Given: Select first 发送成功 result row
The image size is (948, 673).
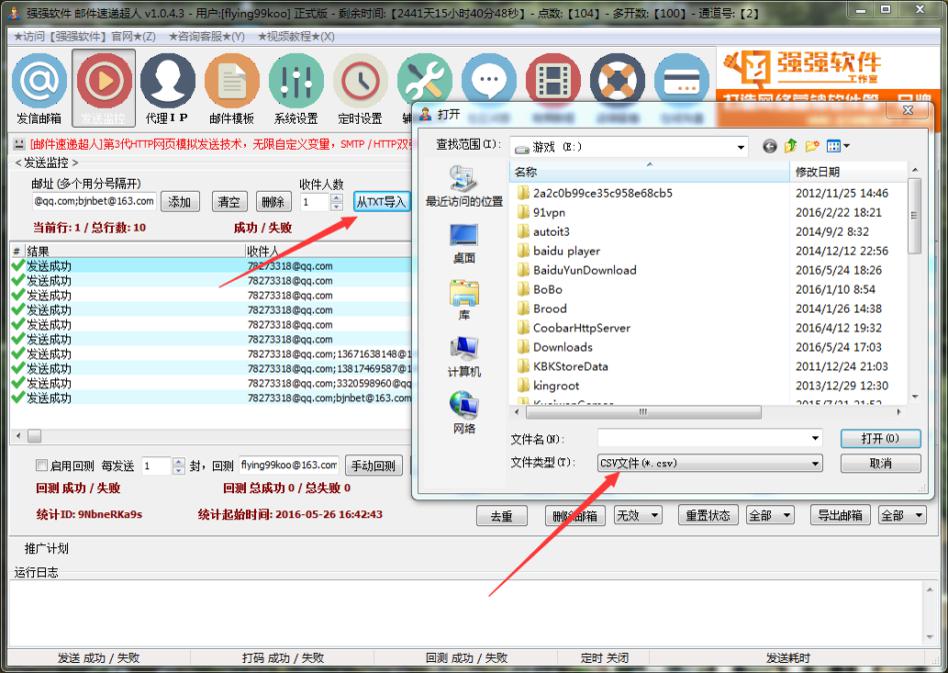Looking at the screenshot, I should 210,265.
